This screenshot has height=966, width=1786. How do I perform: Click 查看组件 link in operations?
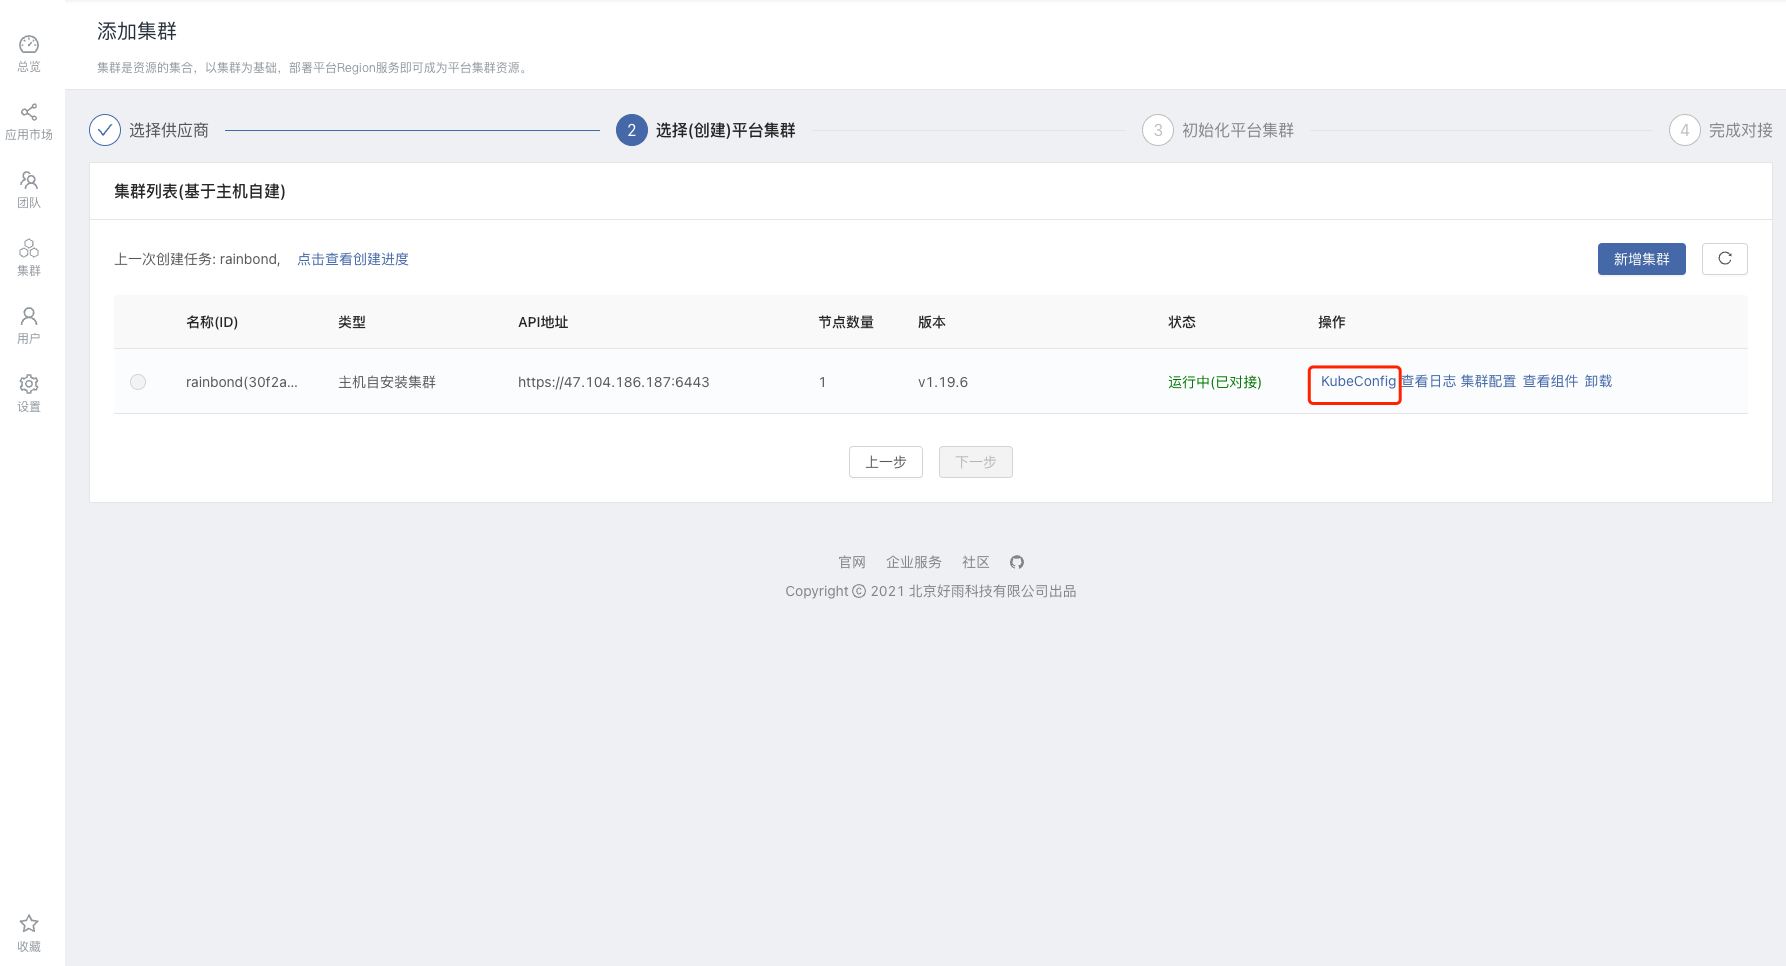1550,381
